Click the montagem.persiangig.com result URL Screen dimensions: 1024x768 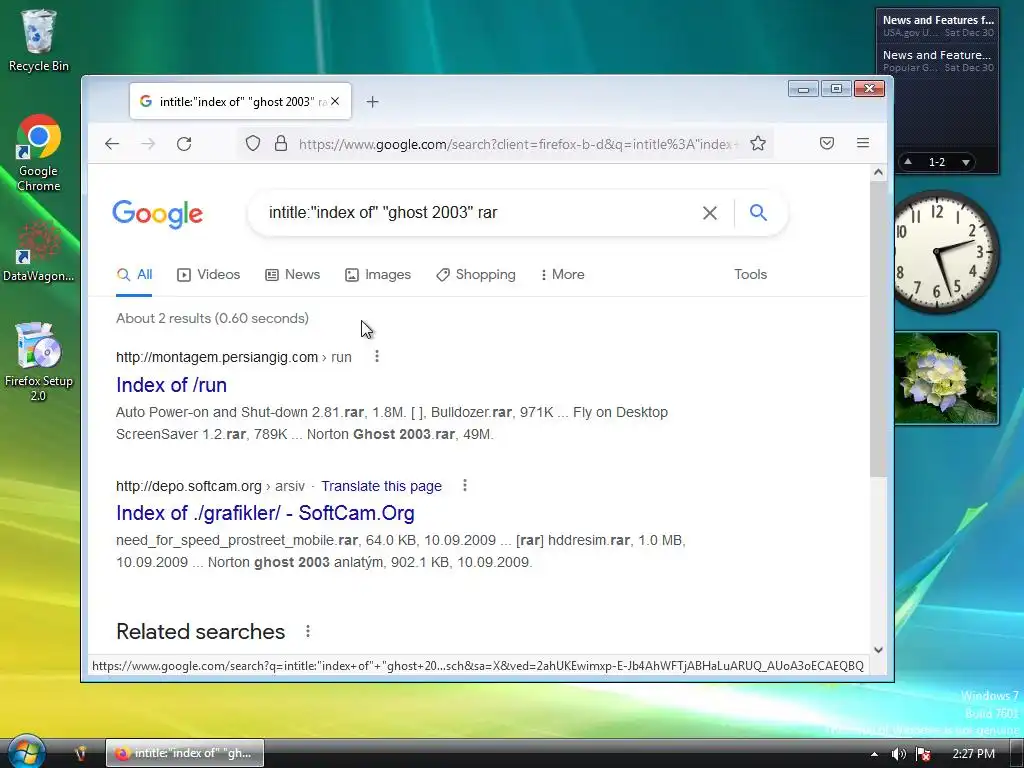click(234, 357)
